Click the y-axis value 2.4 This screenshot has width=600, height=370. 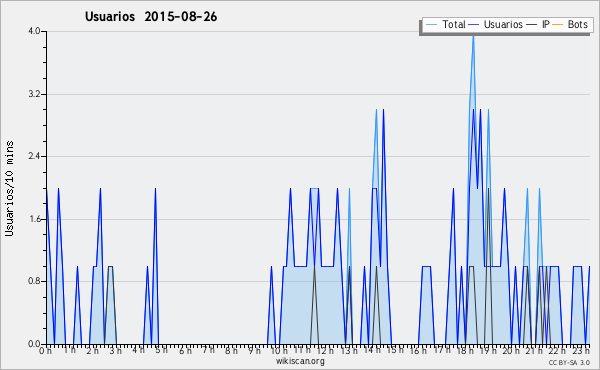35,156
